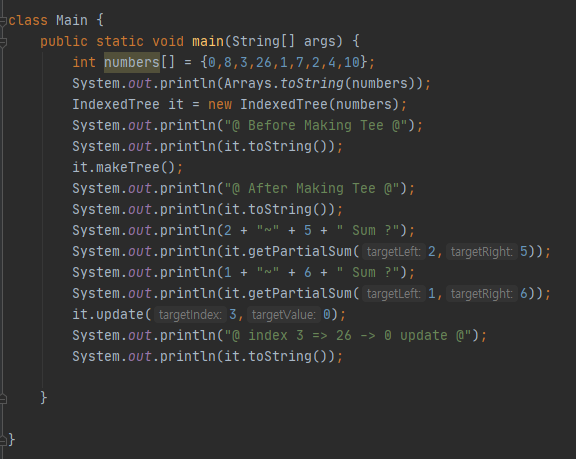Click last it.toString() println line
The image size is (576, 459).
pos(208,356)
